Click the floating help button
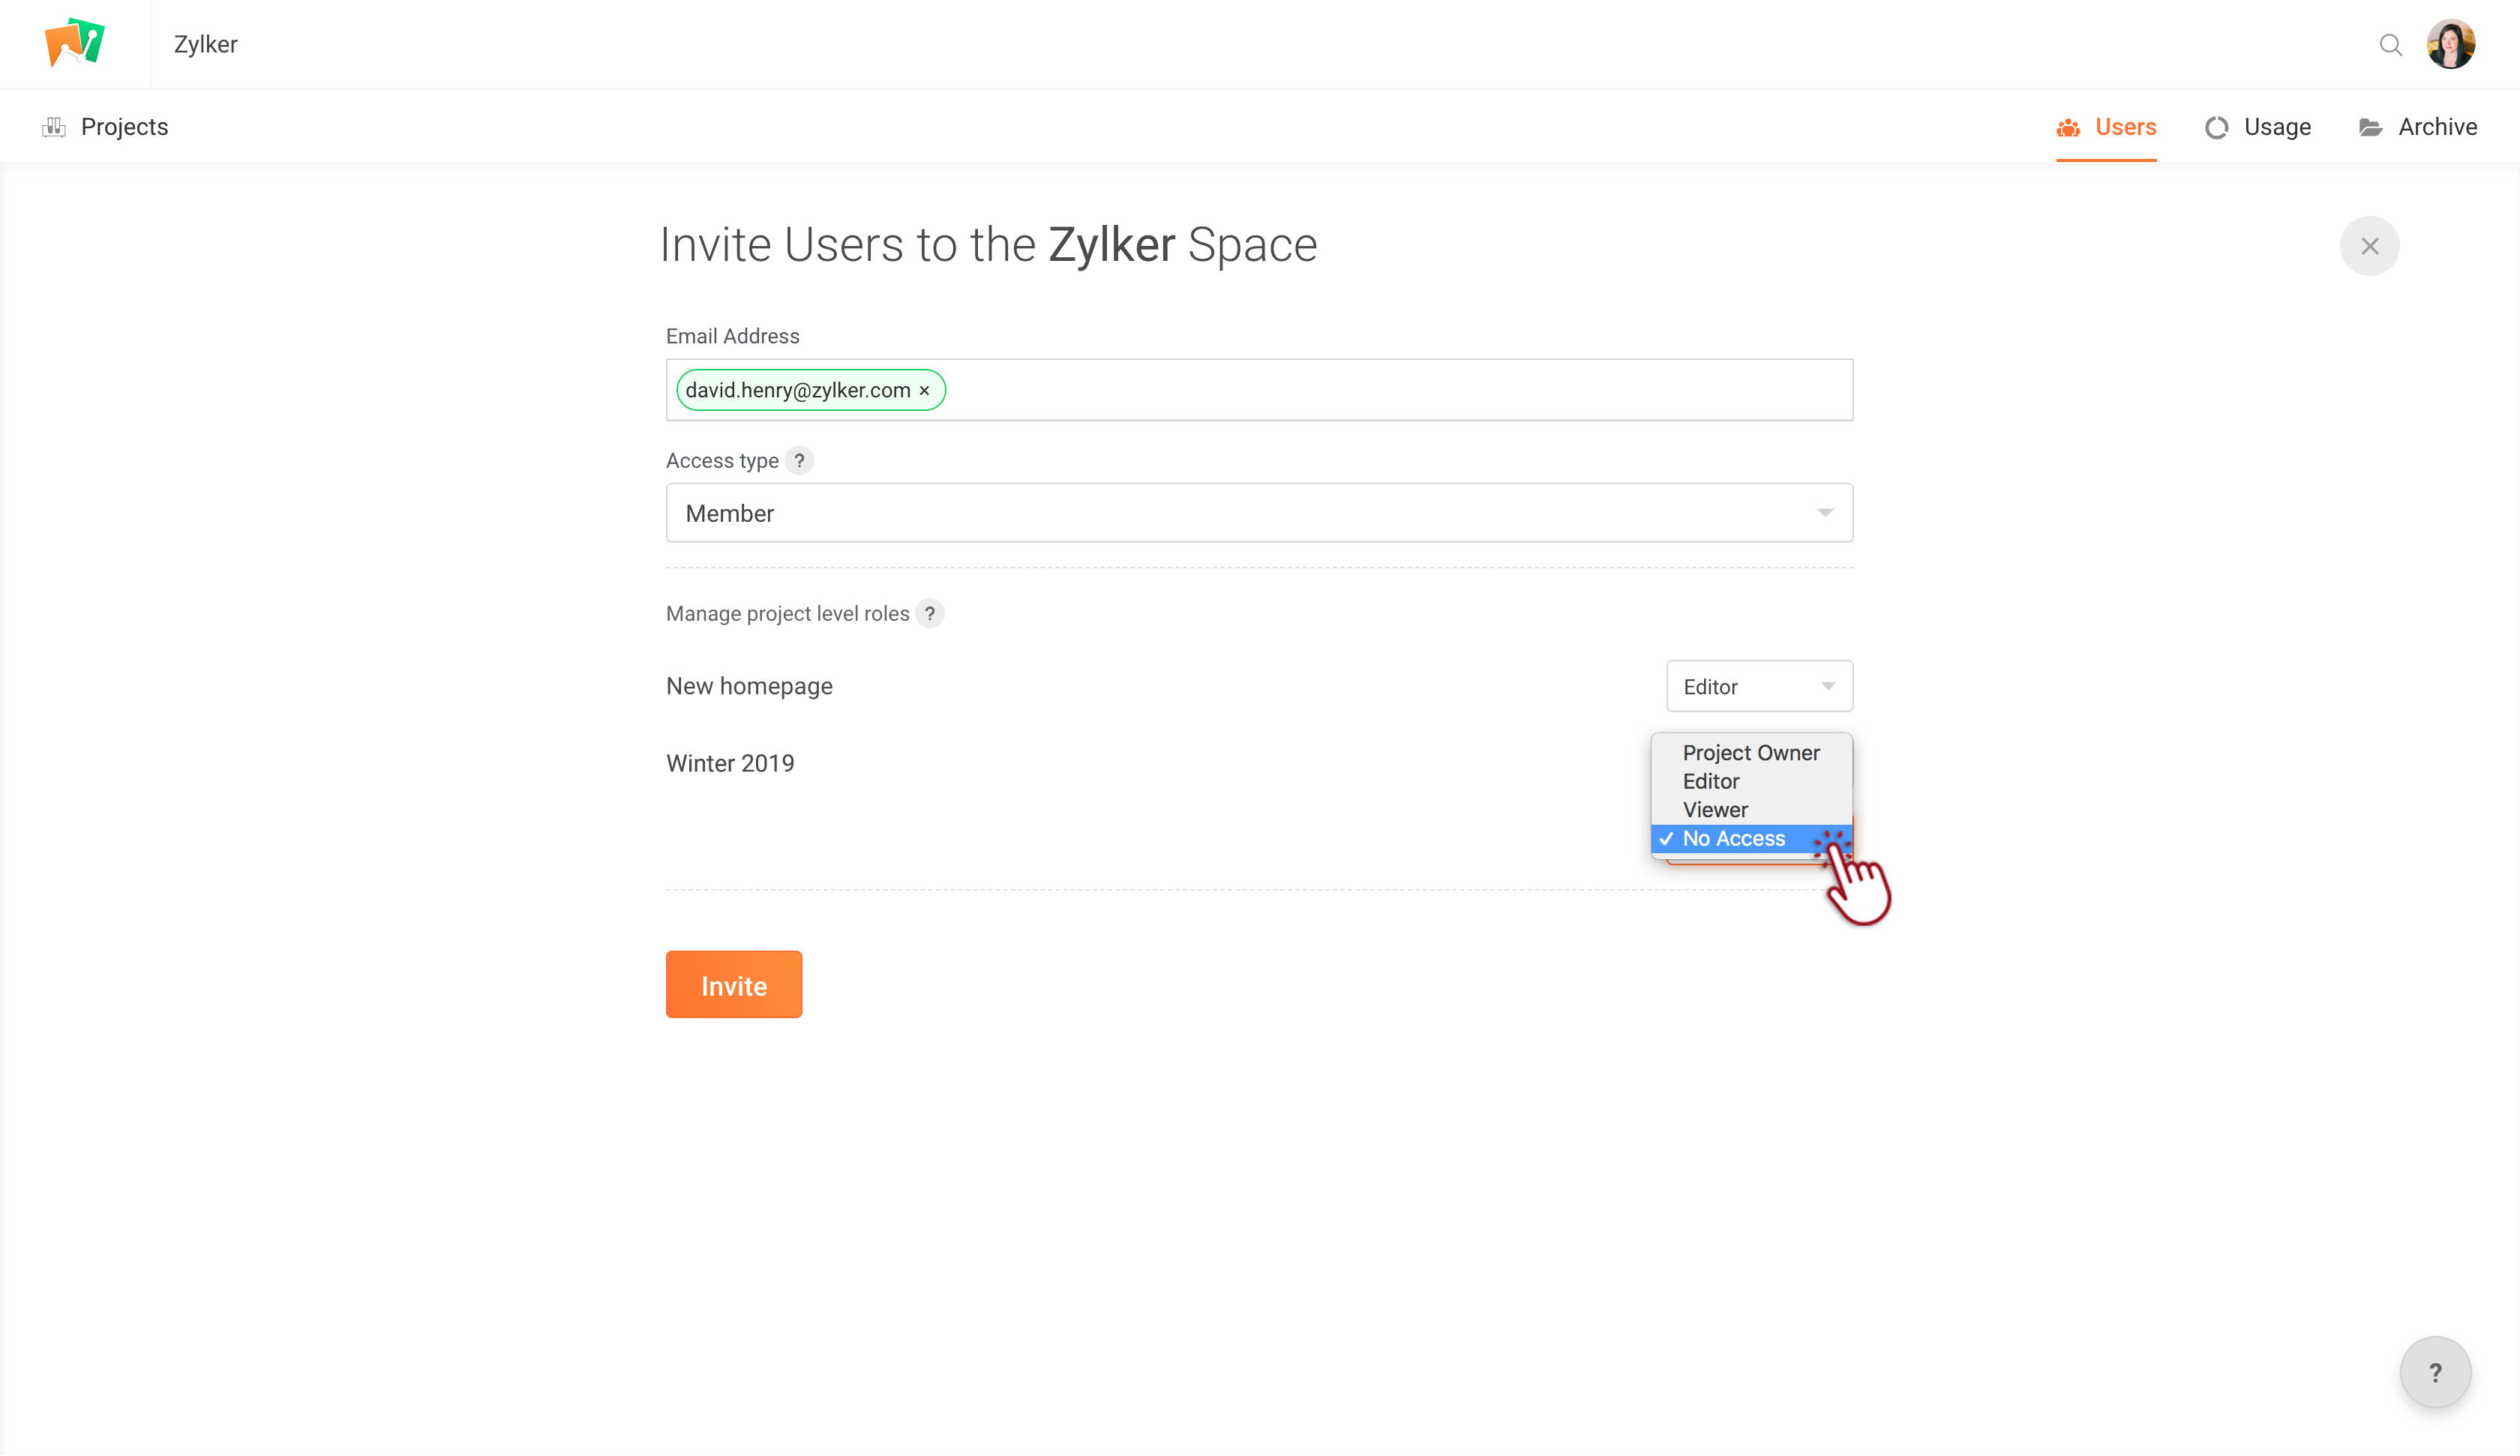 pos(2435,1373)
